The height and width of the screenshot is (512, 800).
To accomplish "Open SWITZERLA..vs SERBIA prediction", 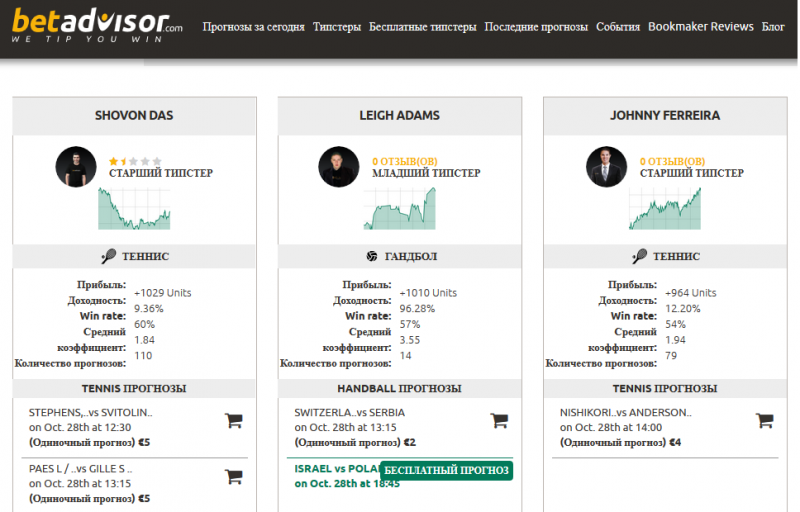I will click(349, 413).
